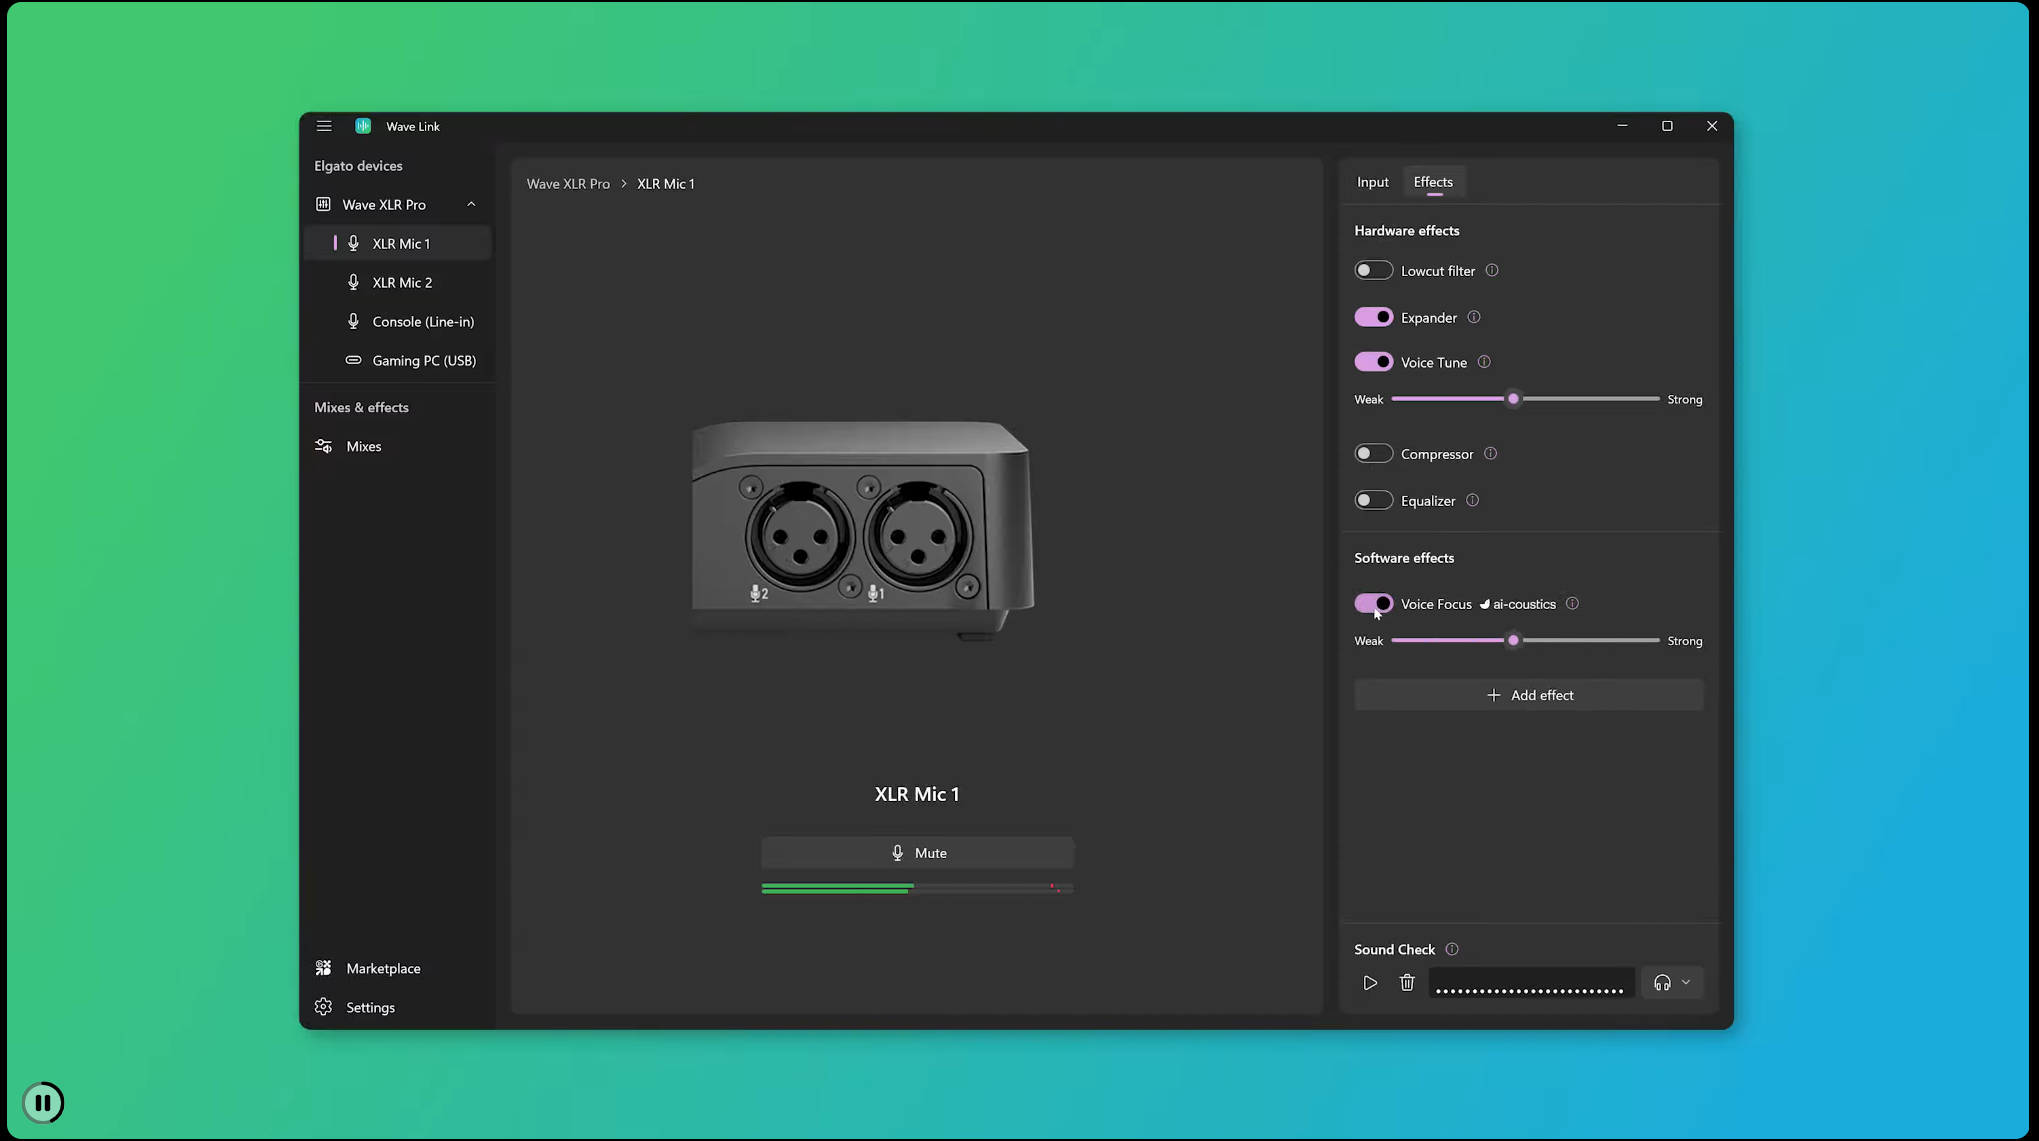Click the Sound Check info icon
Screen dimensions: 2039x1141
coord(1452,949)
